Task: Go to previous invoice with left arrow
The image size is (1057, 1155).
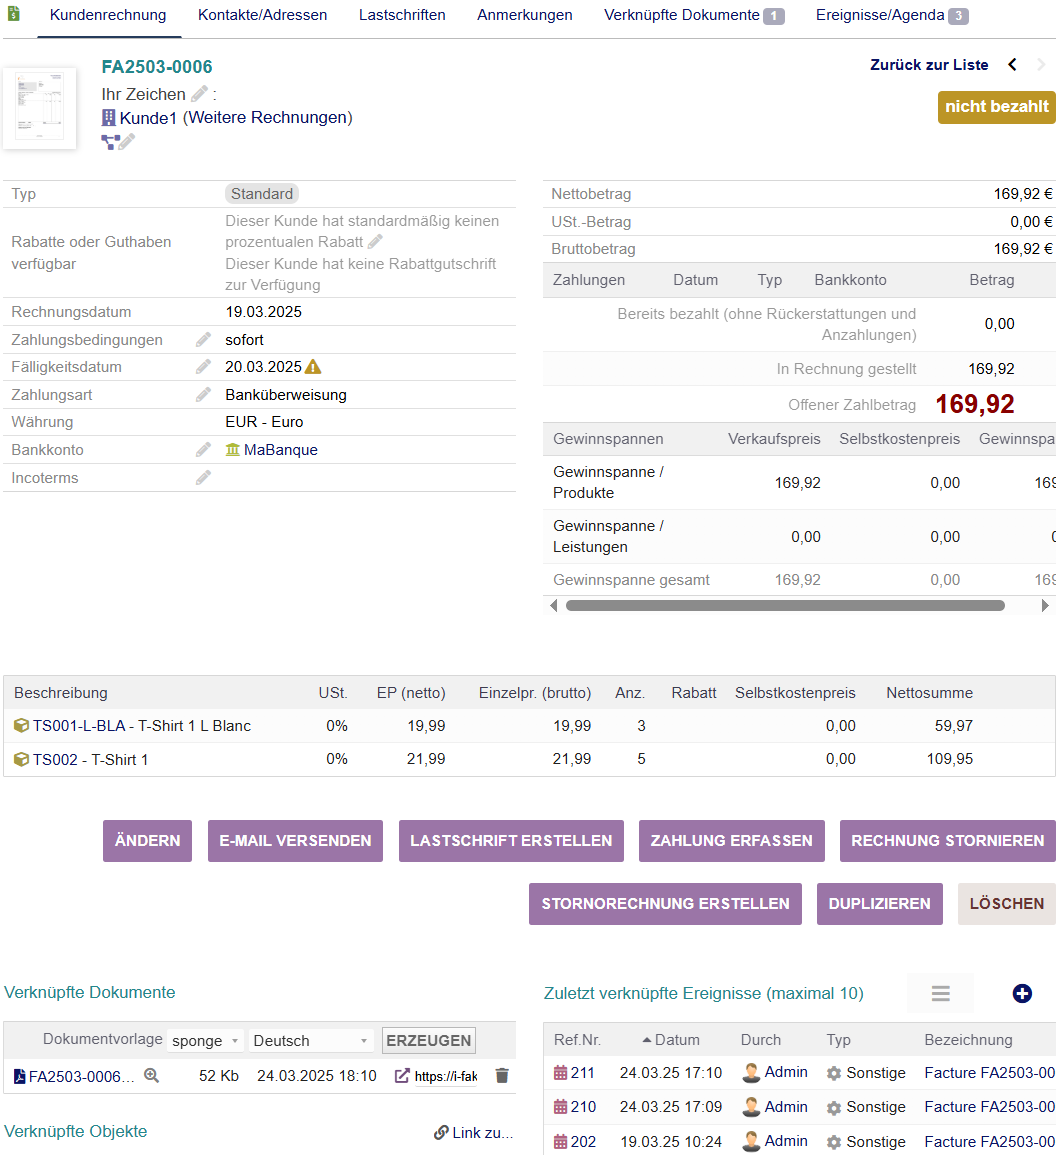Action: coord(1012,65)
